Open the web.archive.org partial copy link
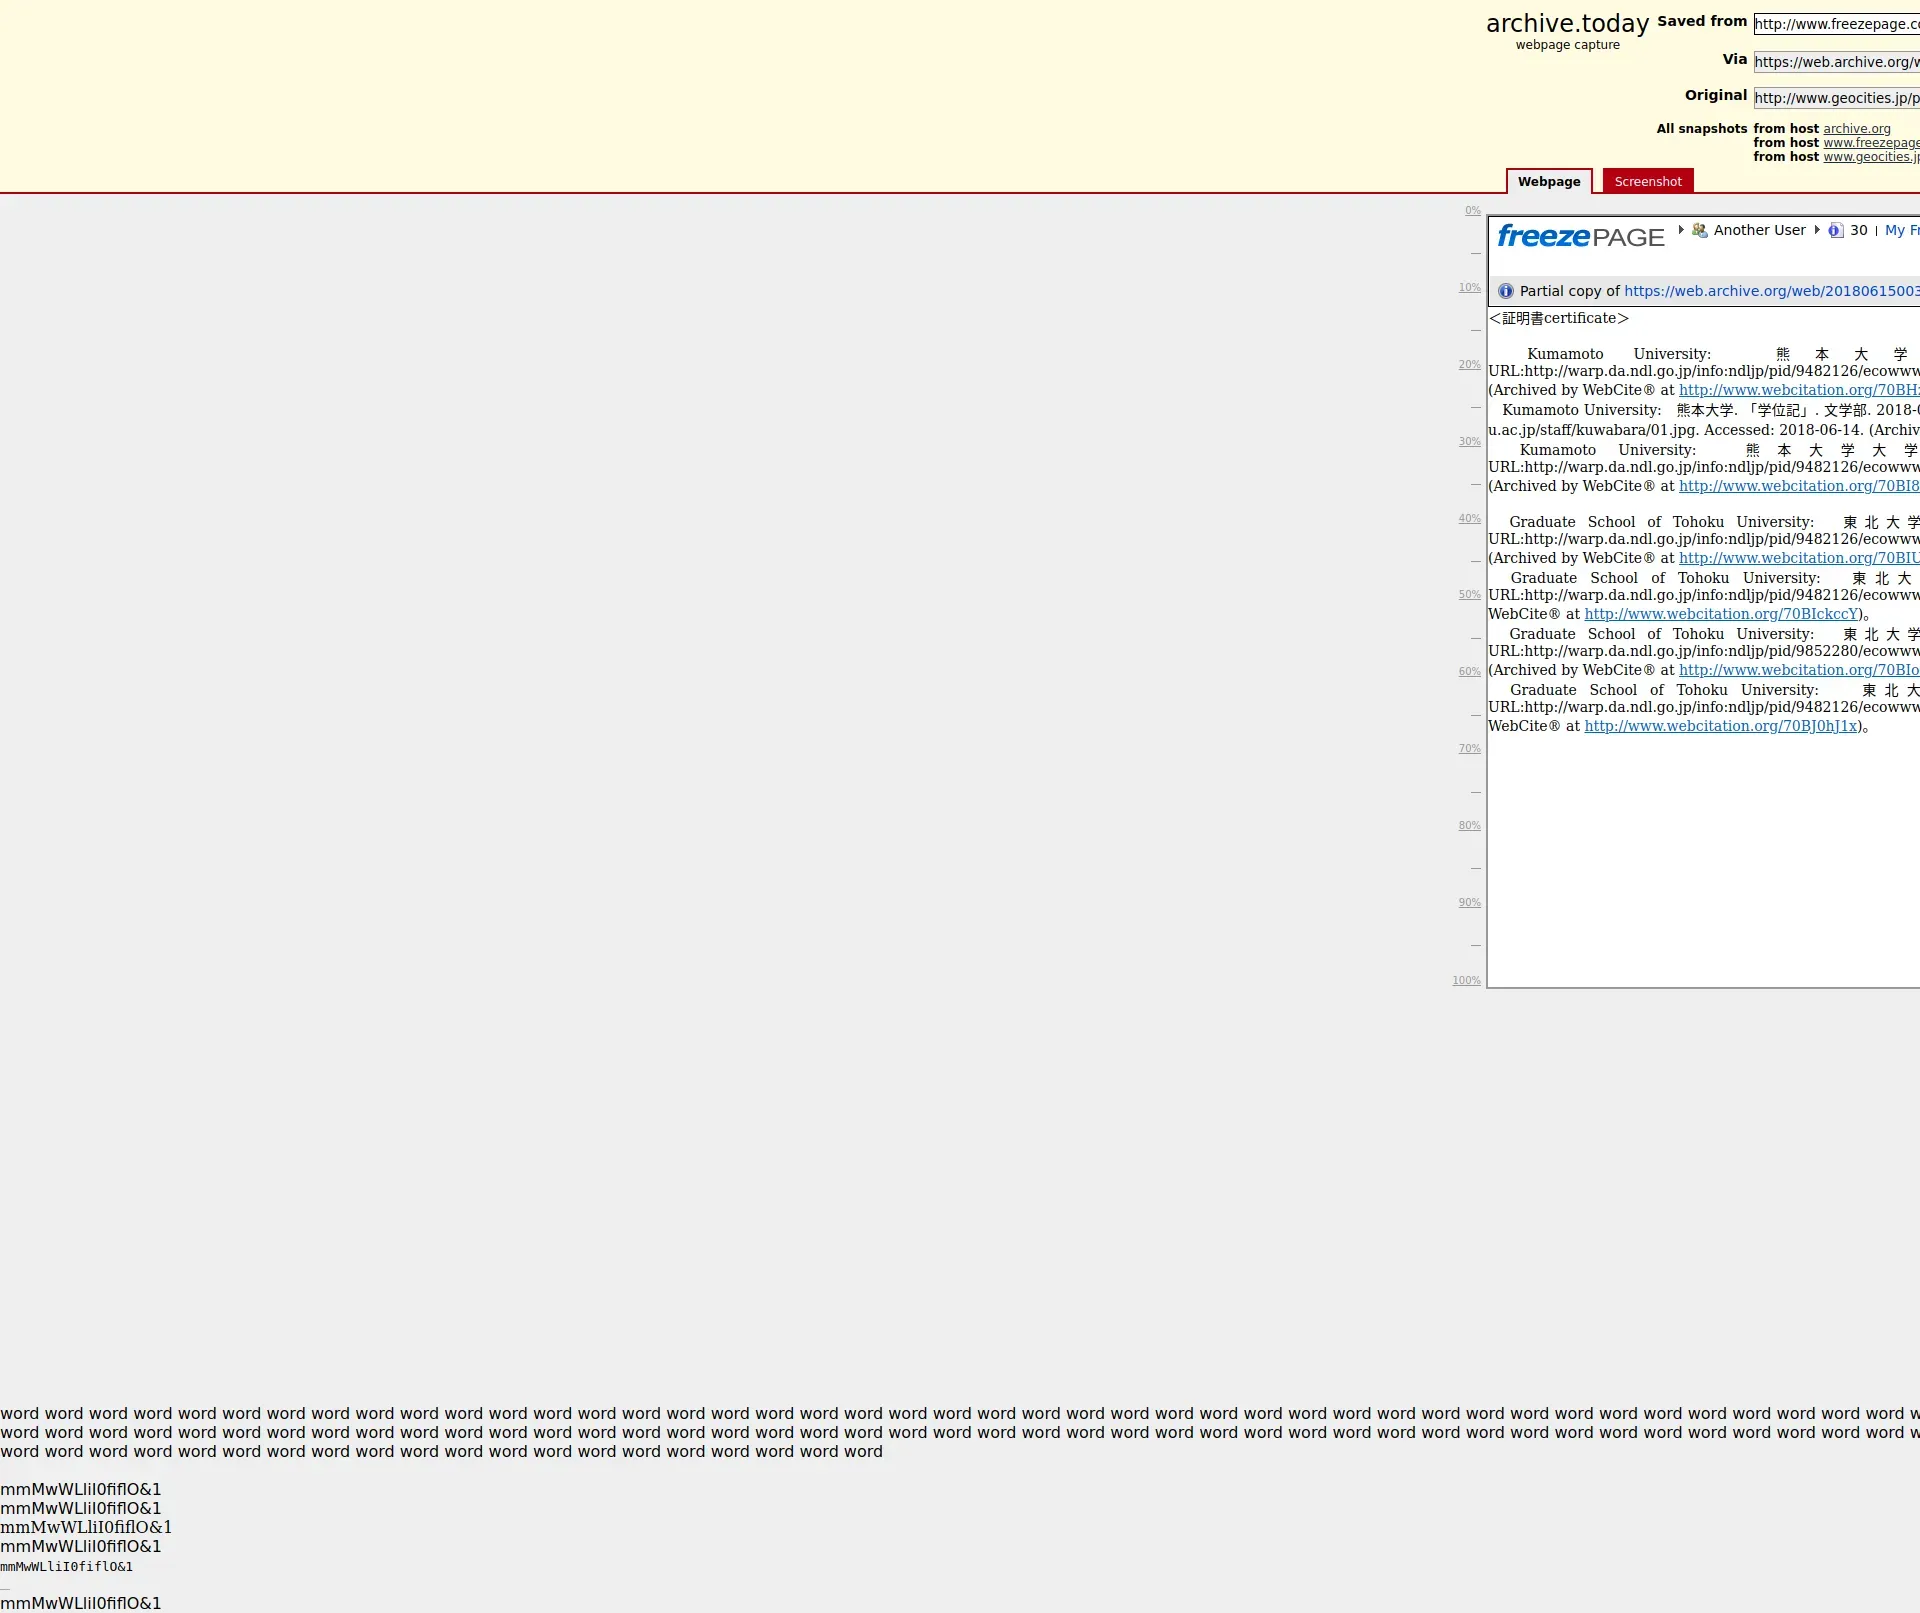 pyautogui.click(x=1770, y=291)
